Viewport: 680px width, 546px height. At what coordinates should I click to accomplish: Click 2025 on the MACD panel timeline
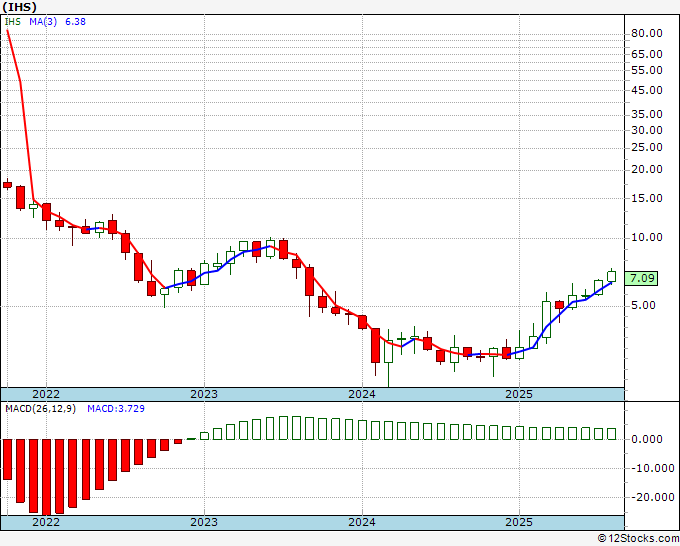[x=519, y=522]
